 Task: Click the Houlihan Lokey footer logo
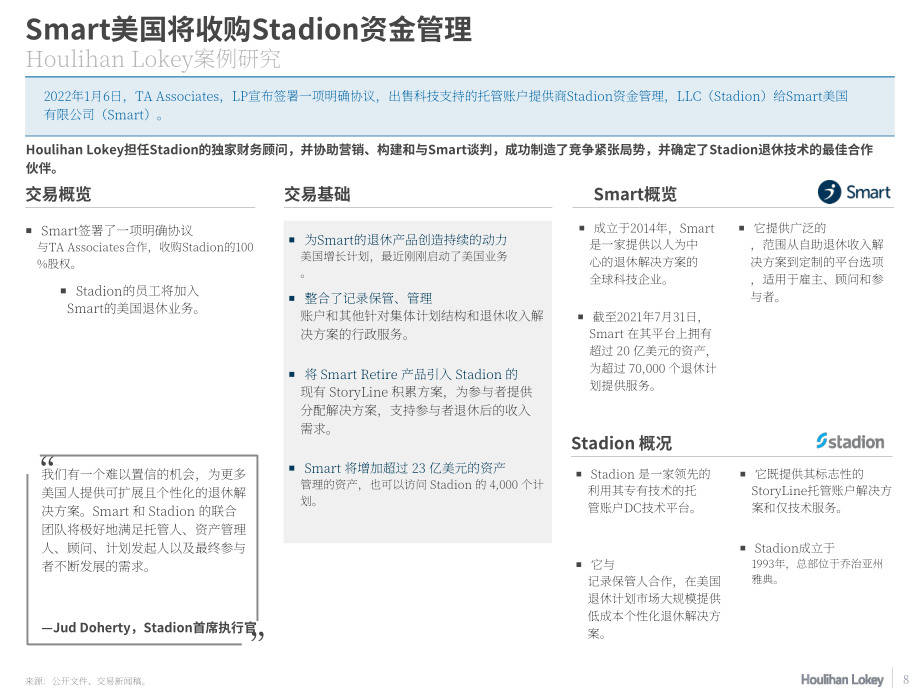coord(842,679)
